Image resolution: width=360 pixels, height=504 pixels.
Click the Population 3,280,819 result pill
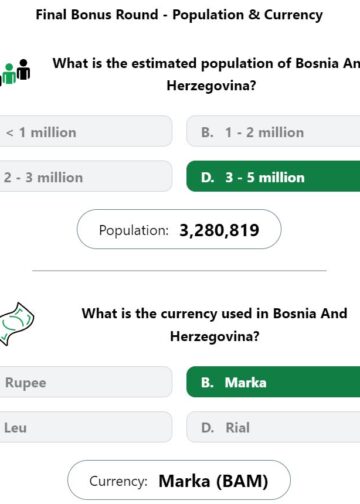pos(179,229)
